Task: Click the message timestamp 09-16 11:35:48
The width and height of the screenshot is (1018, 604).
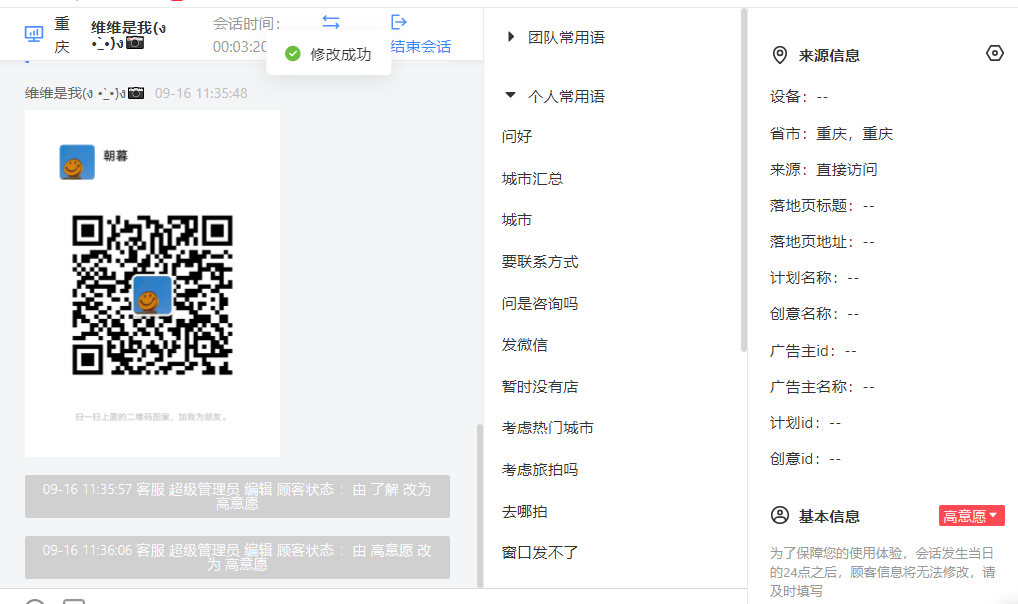Action: coord(201,93)
